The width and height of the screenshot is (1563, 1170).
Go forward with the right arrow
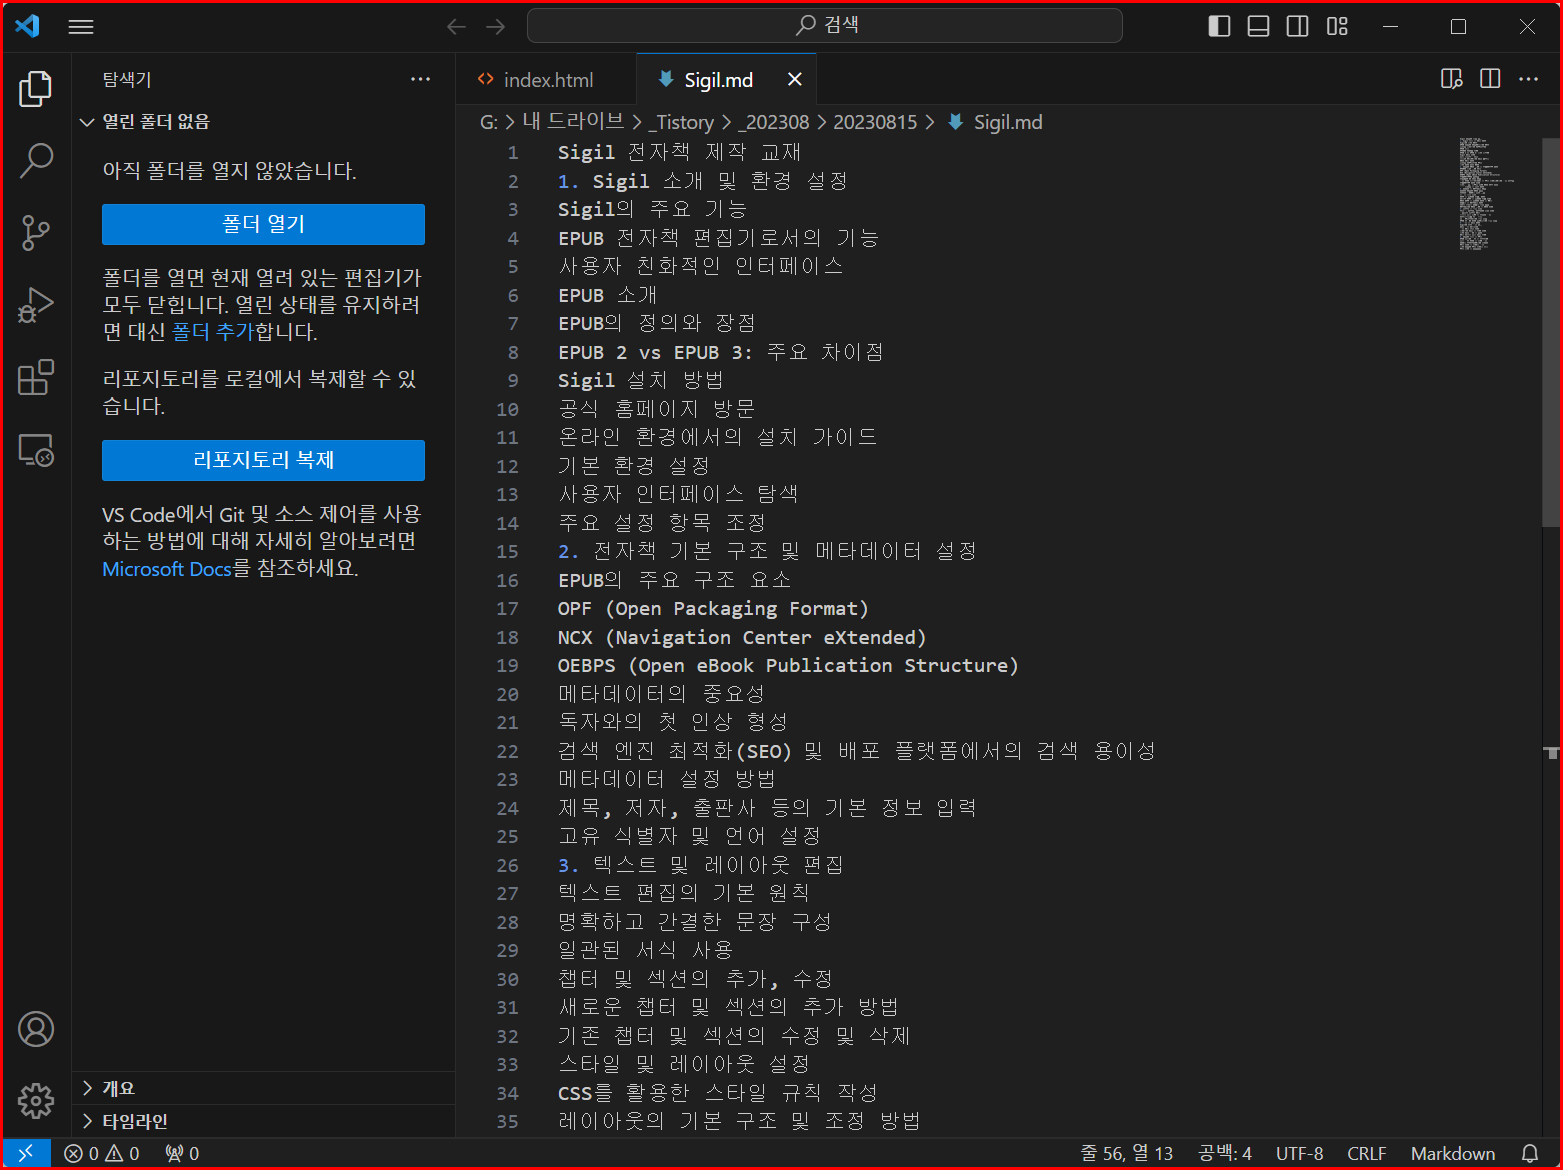pyautogui.click(x=496, y=27)
